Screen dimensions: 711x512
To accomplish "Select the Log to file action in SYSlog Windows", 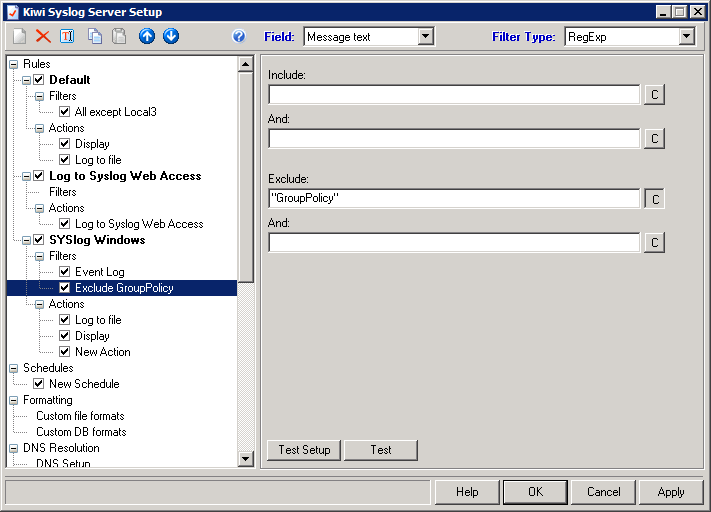I will point(98,320).
